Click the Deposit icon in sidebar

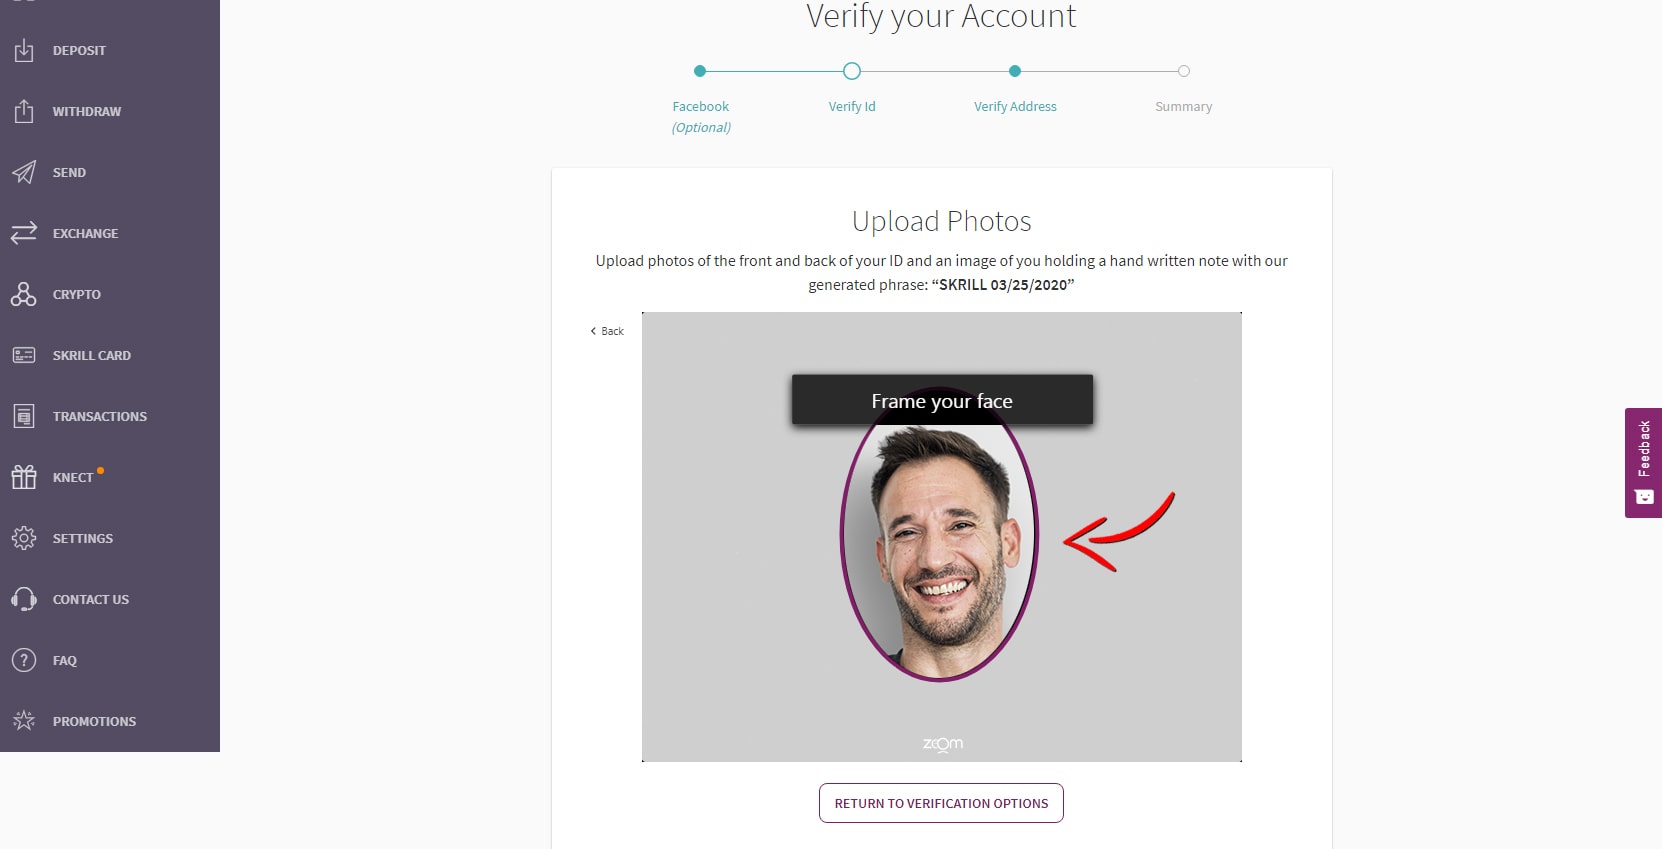[24, 50]
